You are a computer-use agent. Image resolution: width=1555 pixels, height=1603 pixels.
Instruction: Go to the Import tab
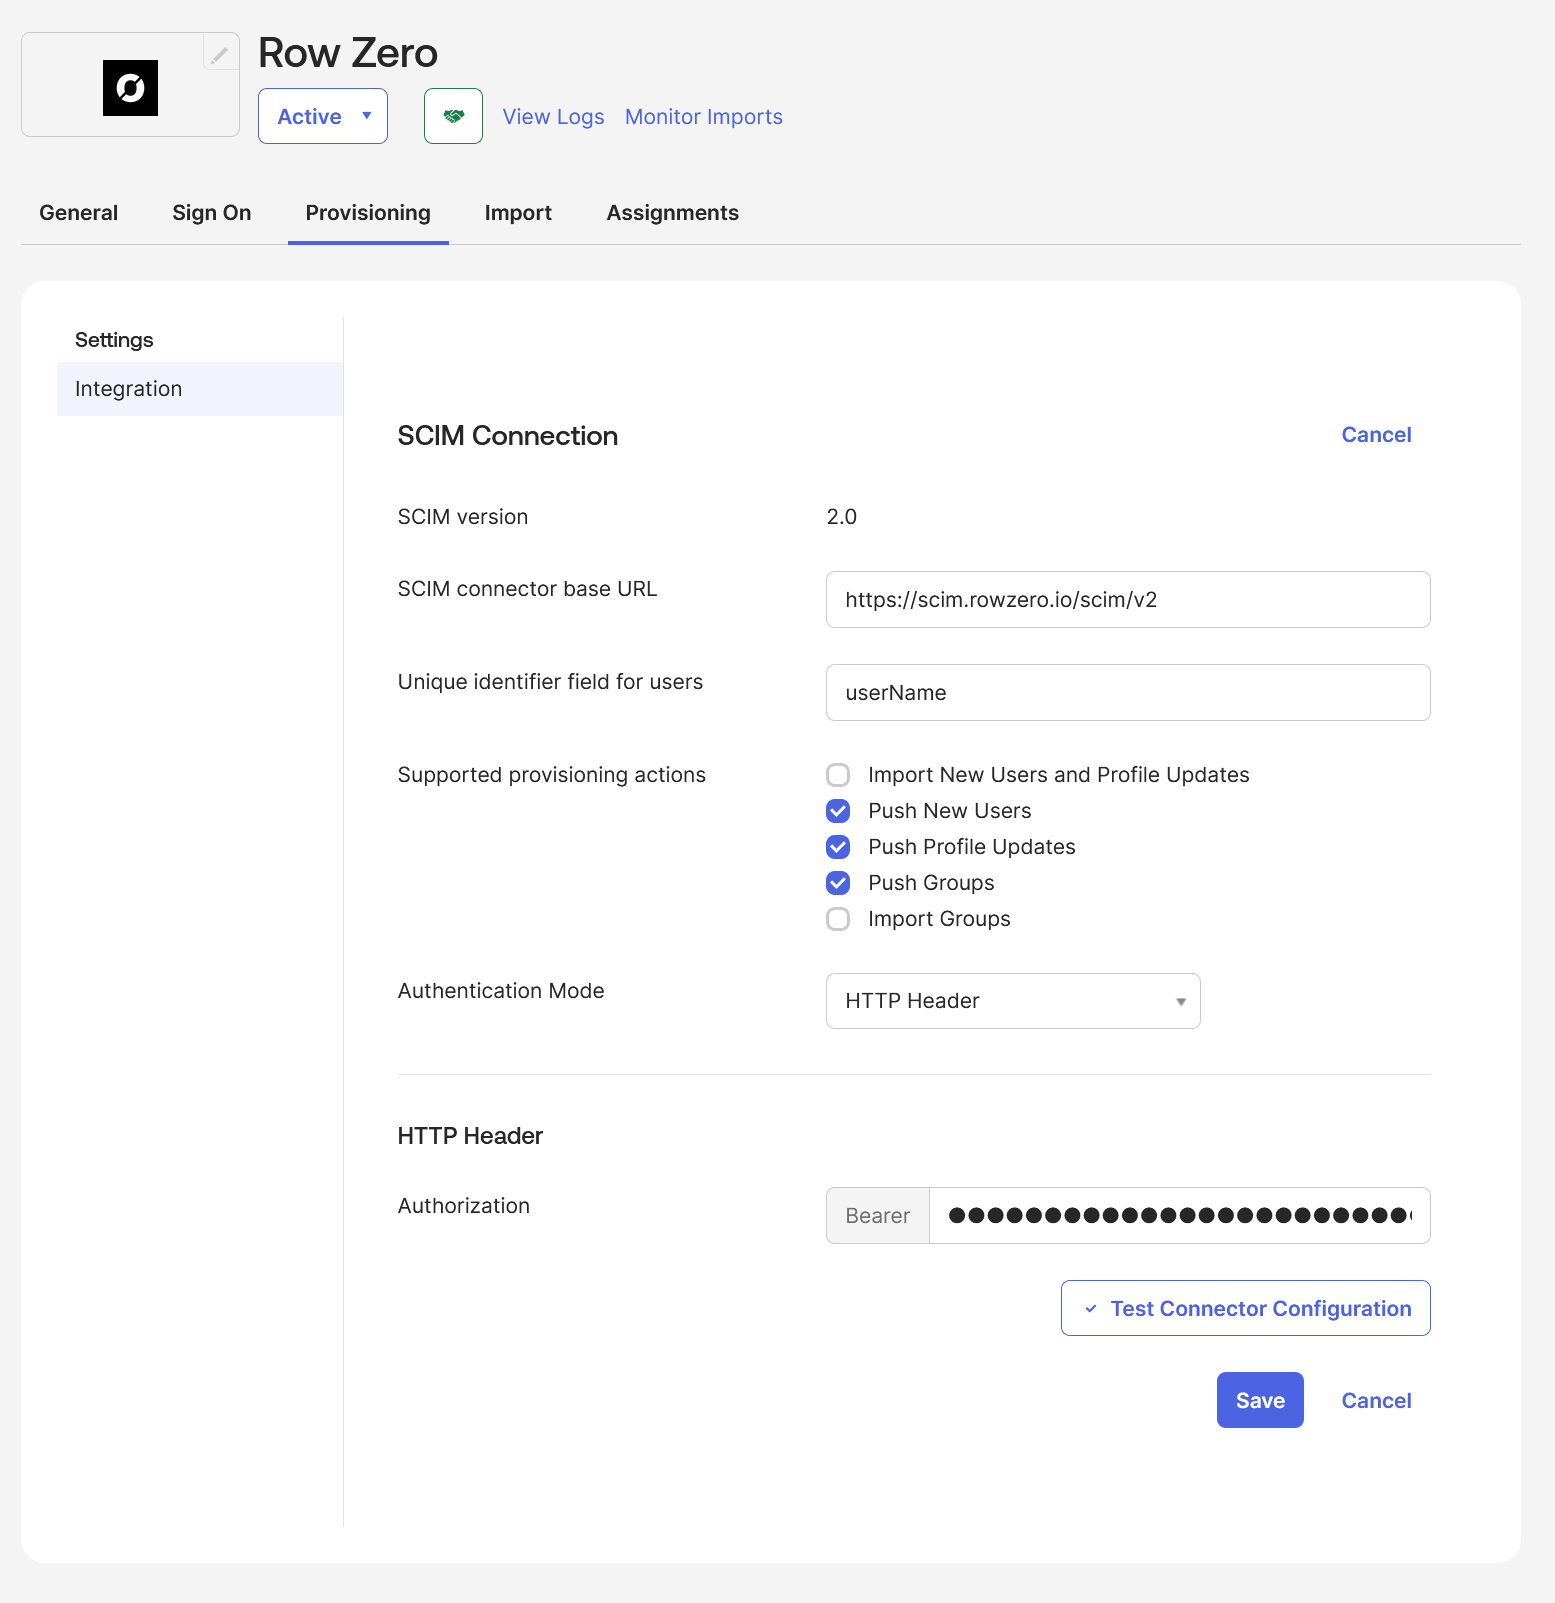[x=517, y=213]
